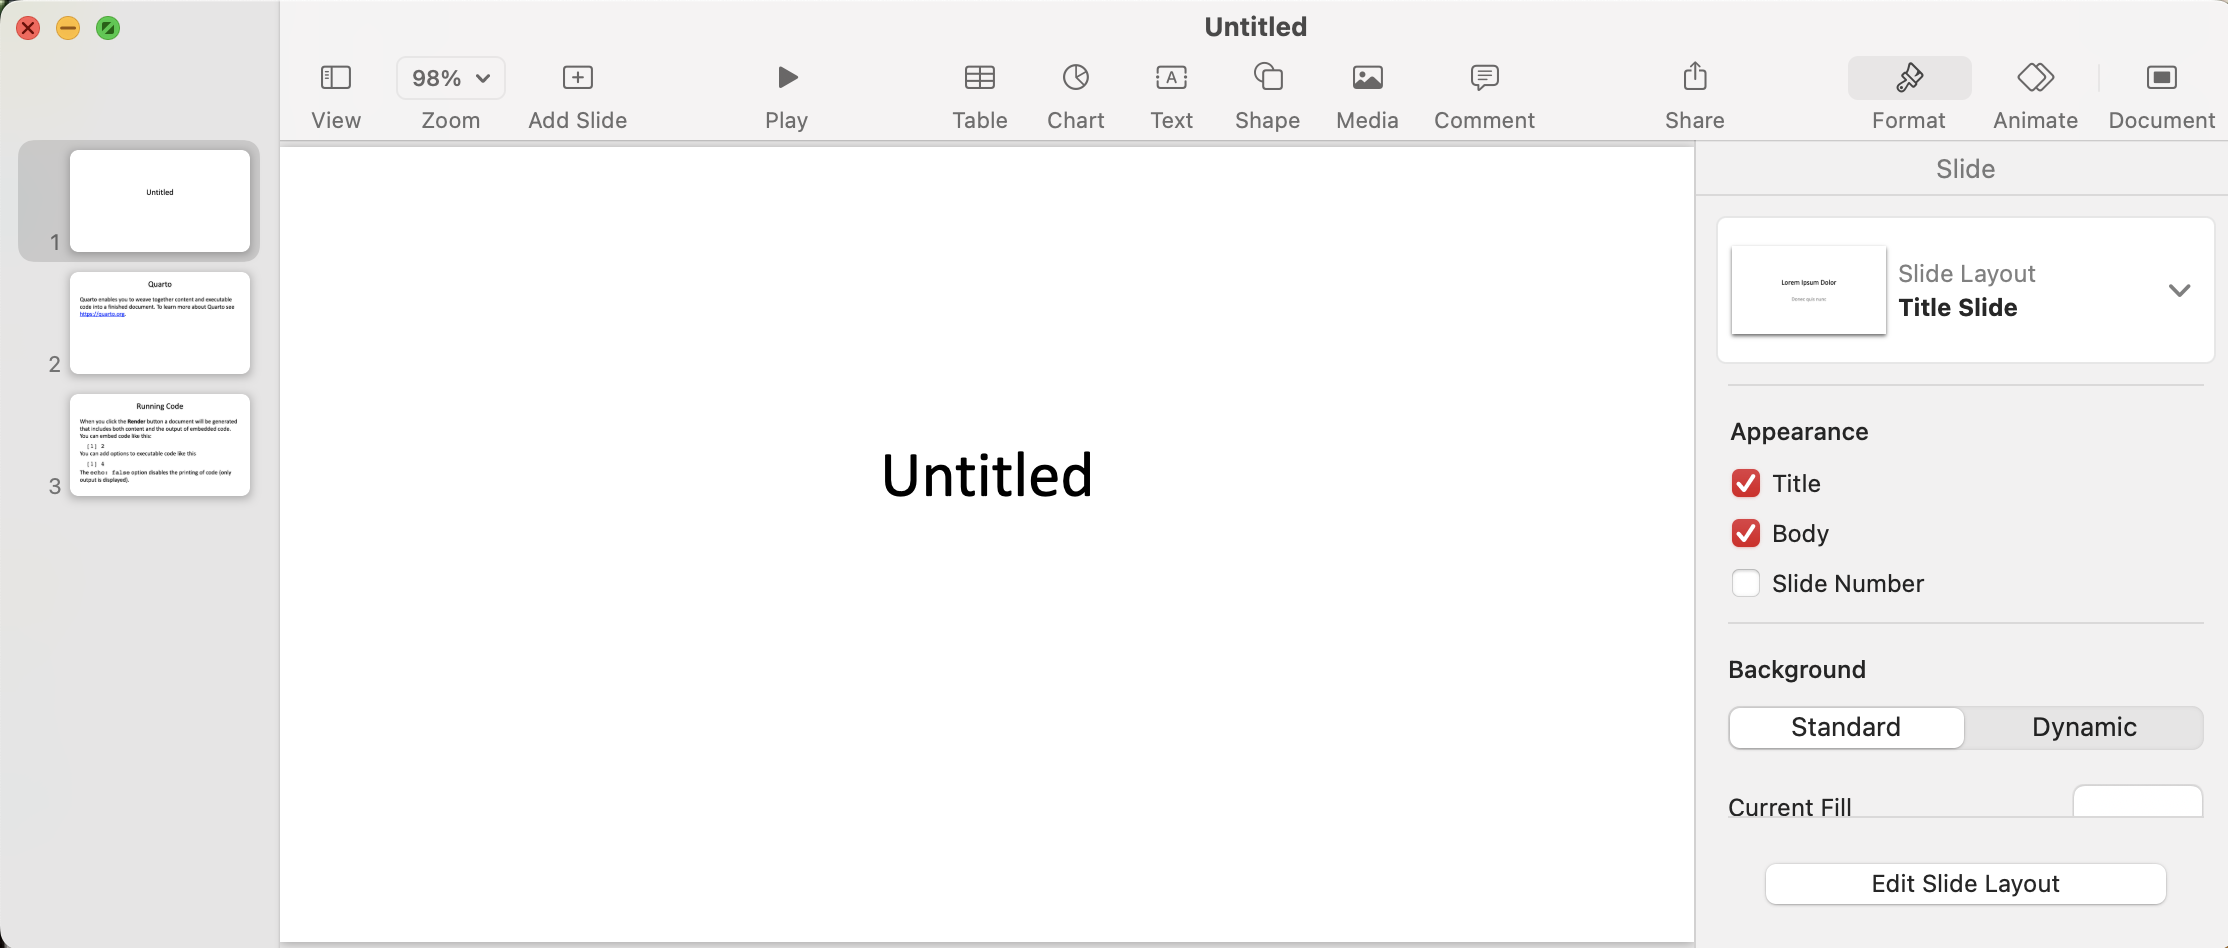Switch to the Document inspector tab

tap(2161, 78)
